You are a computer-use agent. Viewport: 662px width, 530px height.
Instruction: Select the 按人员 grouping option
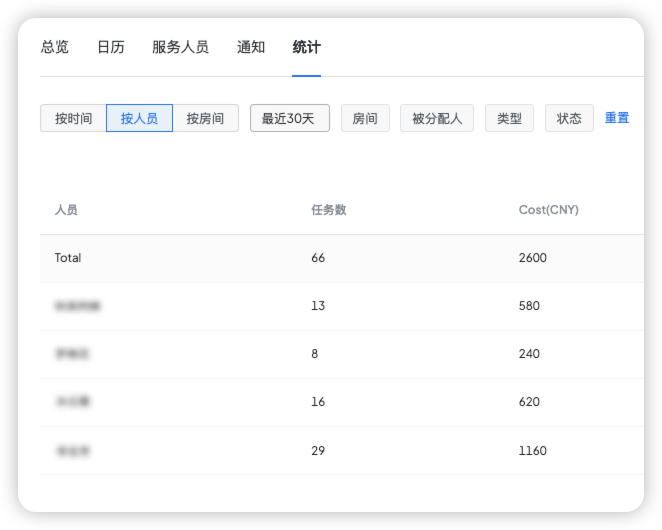(139, 118)
